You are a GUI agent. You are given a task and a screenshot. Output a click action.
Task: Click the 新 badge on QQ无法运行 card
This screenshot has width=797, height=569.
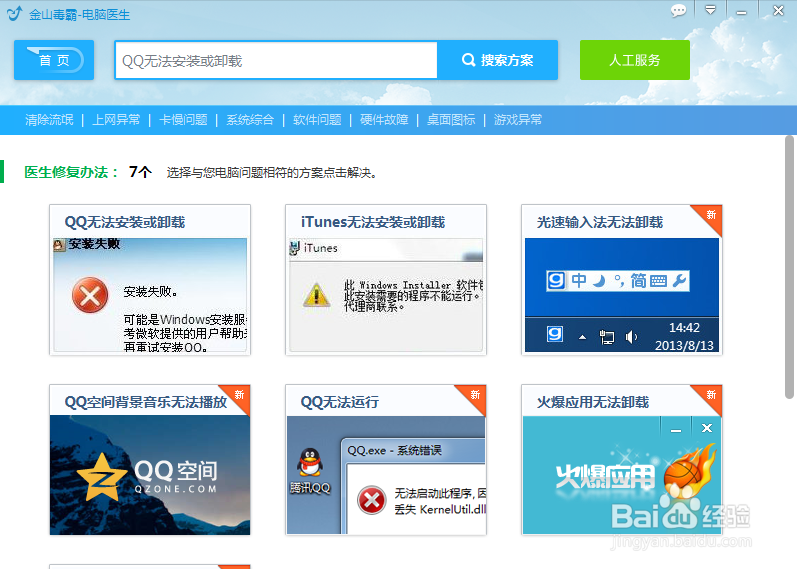coord(474,396)
